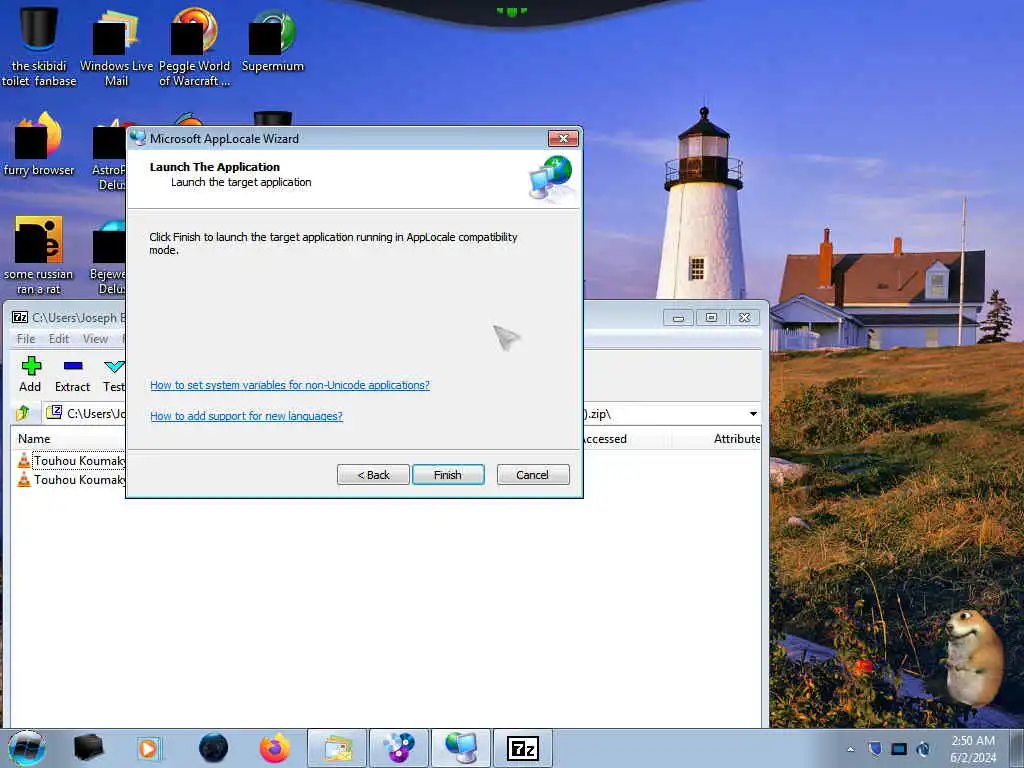Expand the 7-Zip address path dropdown

(x=753, y=414)
